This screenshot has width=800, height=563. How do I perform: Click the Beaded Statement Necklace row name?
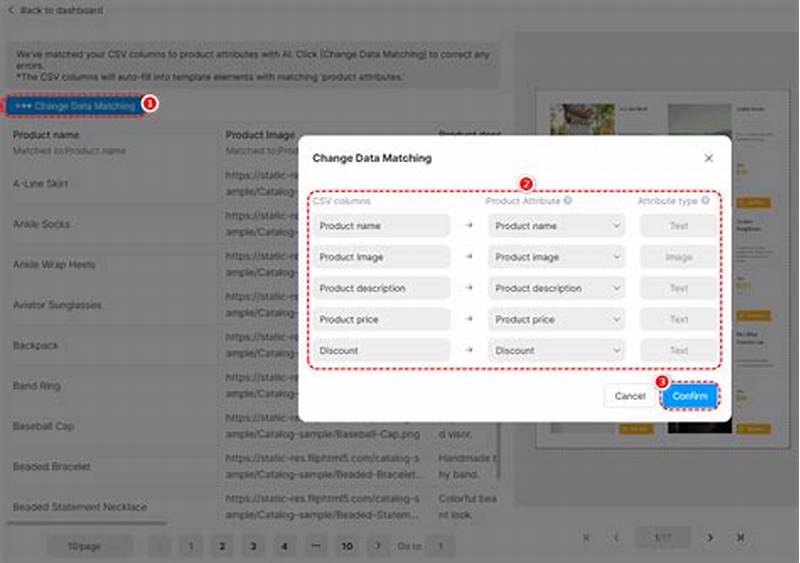80,507
